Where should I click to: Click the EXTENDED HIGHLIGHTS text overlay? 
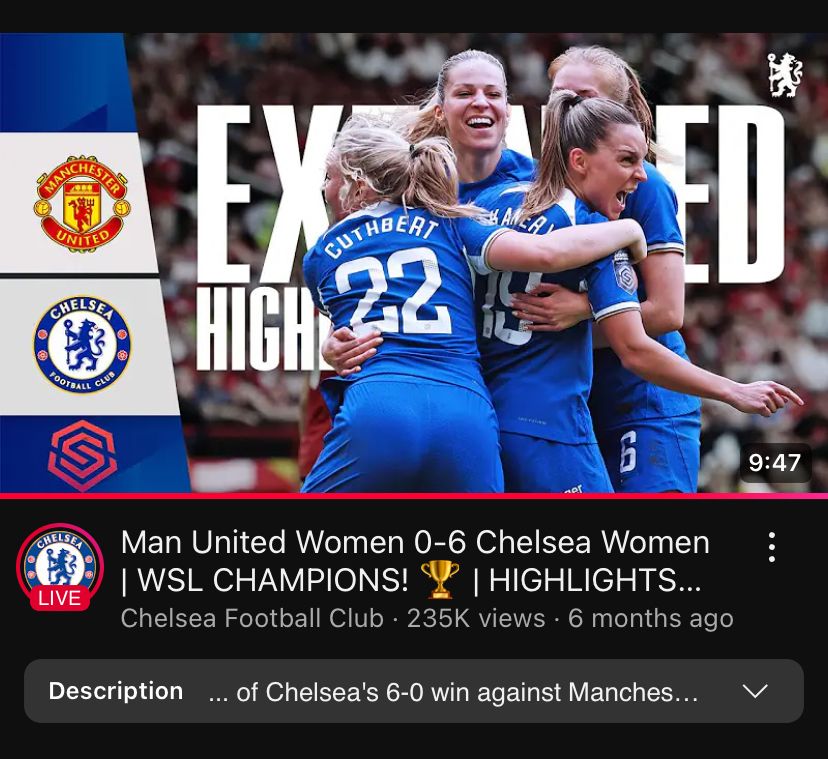491,238
